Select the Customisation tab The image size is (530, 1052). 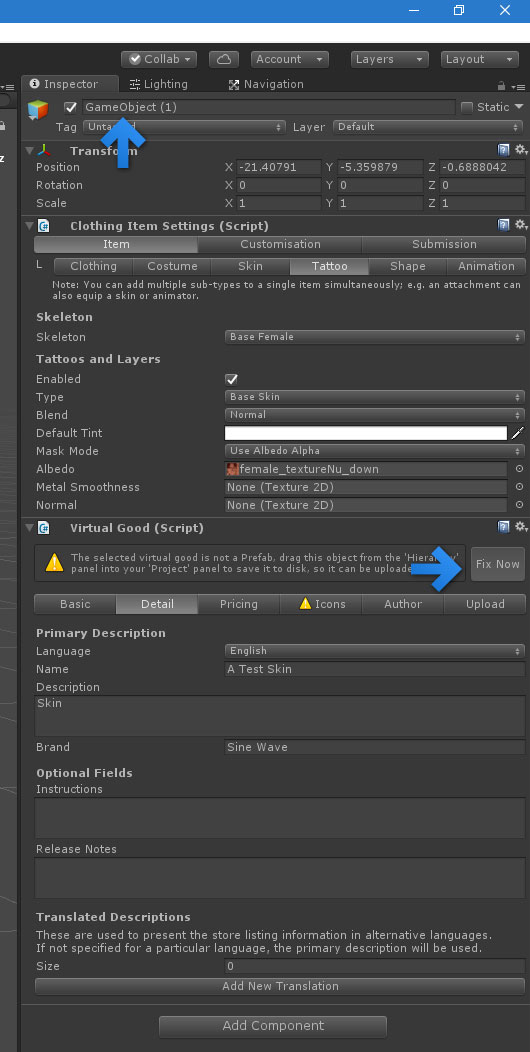[280, 244]
